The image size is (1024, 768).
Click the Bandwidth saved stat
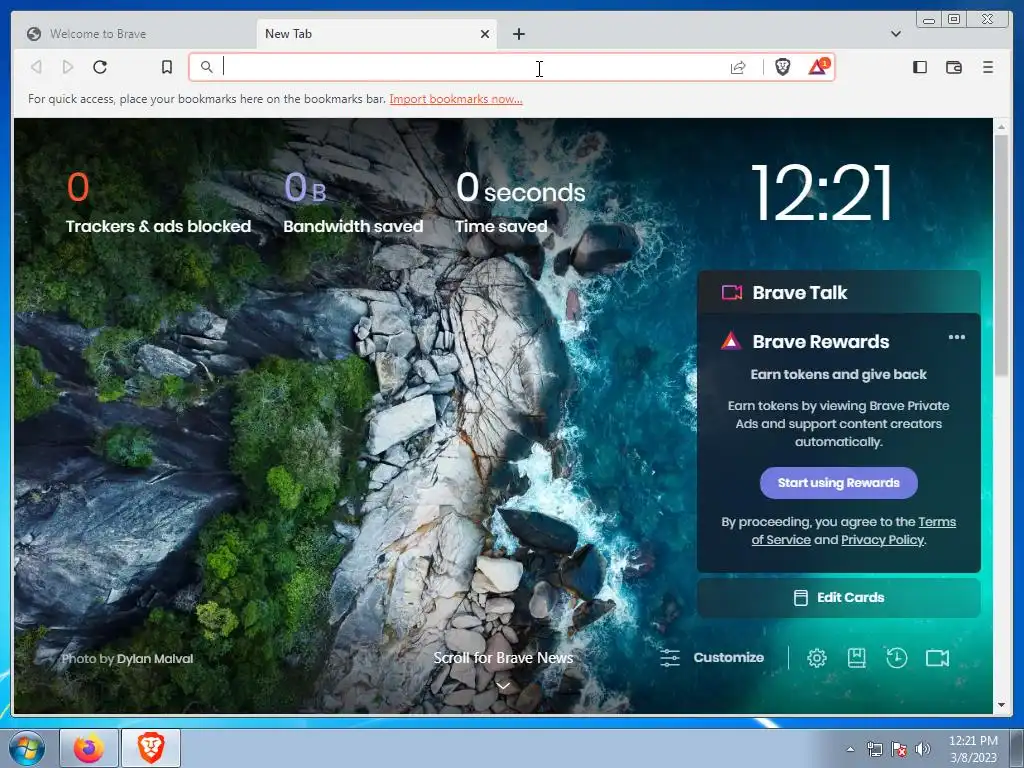353,203
